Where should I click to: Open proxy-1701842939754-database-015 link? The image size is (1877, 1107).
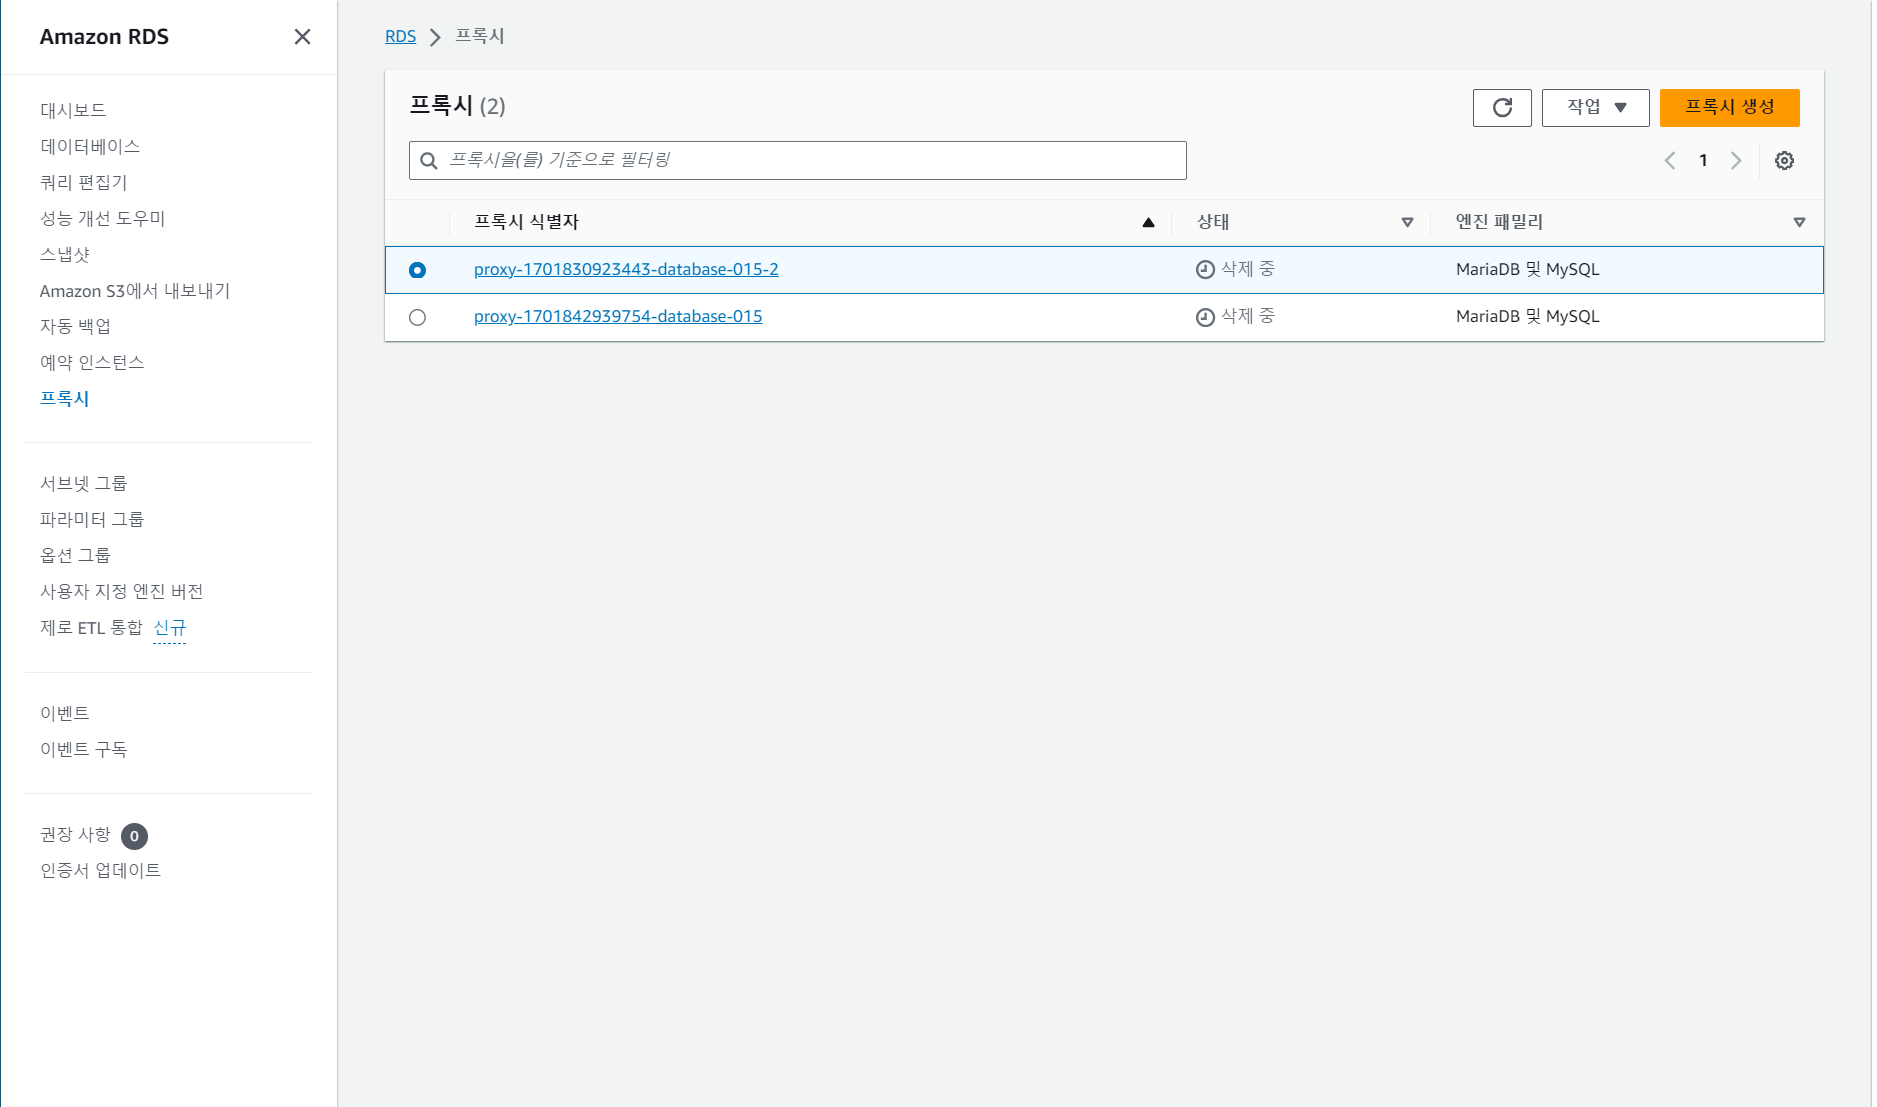(618, 316)
